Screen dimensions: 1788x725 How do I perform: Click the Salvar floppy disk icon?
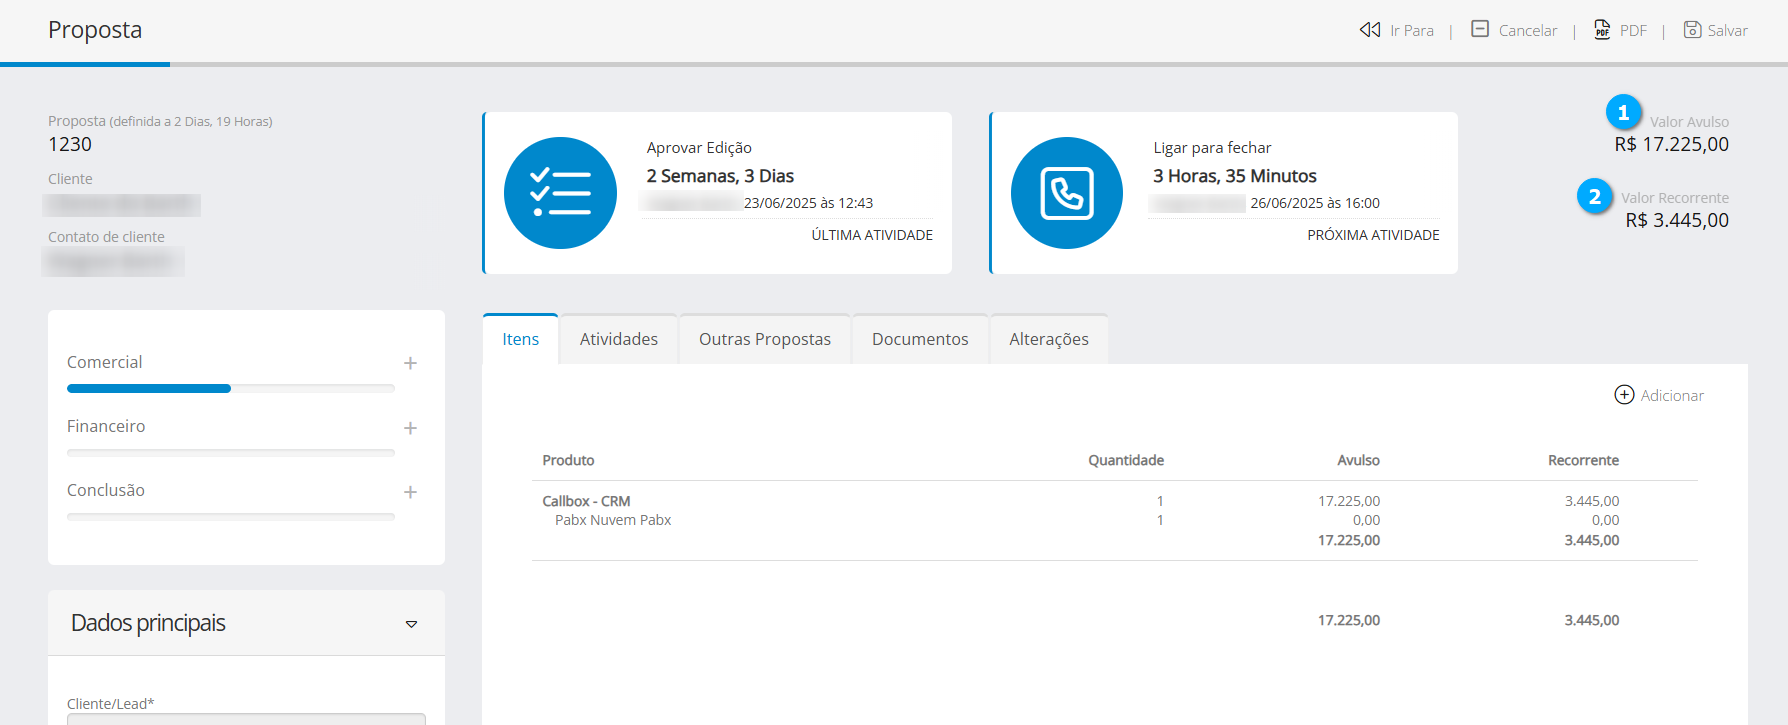tap(1692, 30)
